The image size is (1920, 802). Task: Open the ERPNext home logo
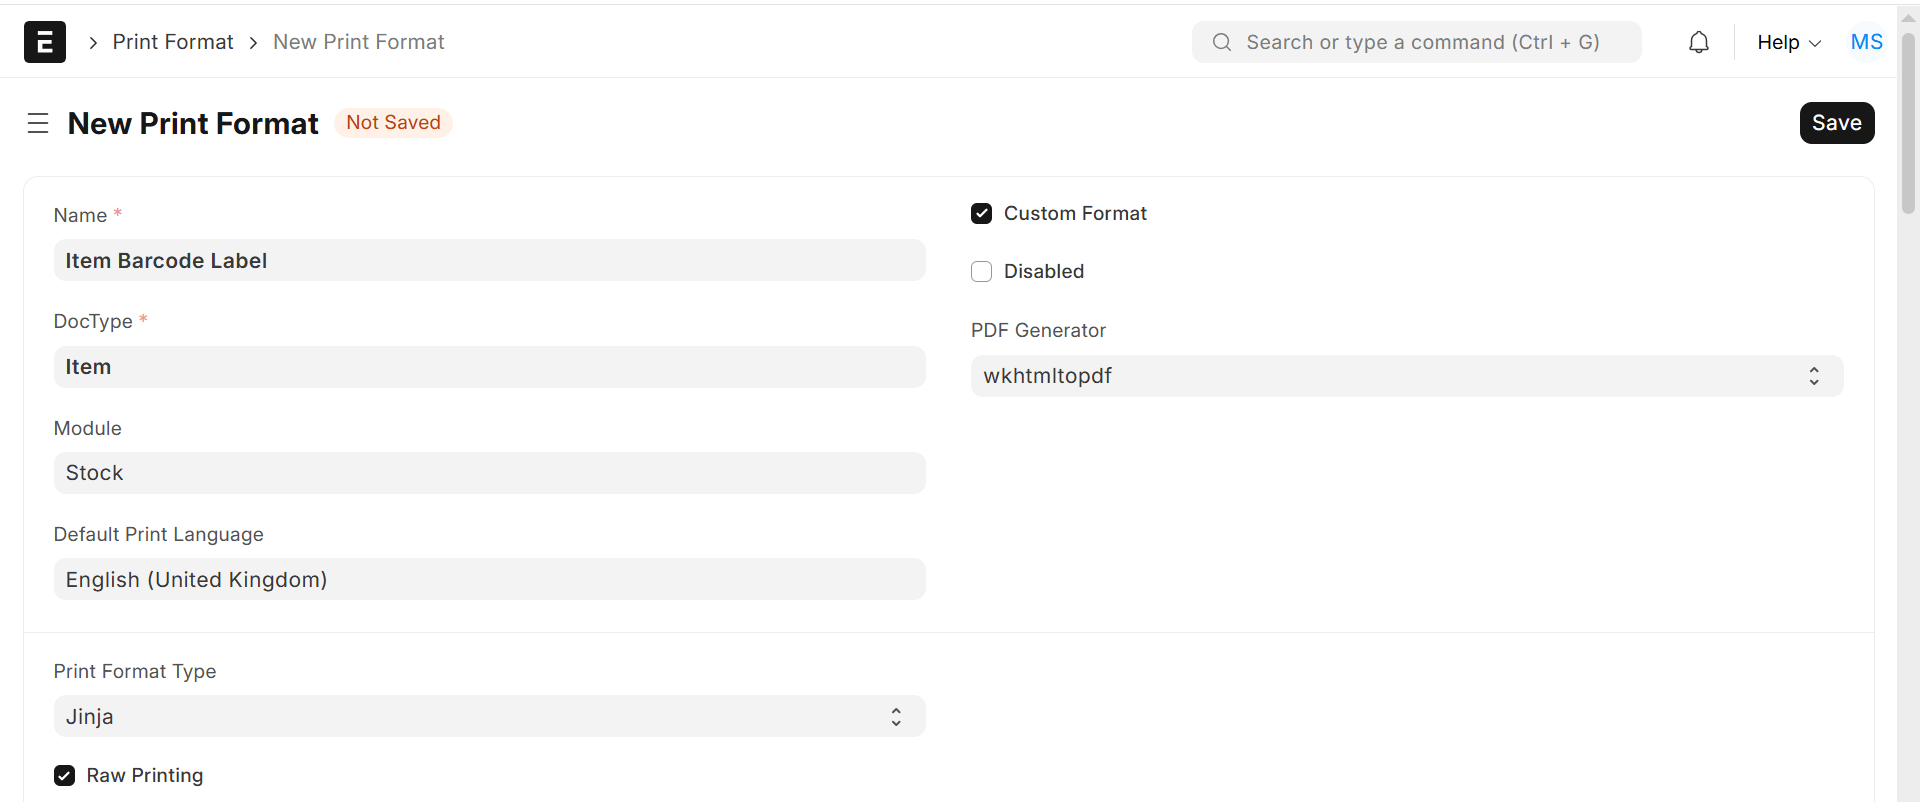(45, 42)
